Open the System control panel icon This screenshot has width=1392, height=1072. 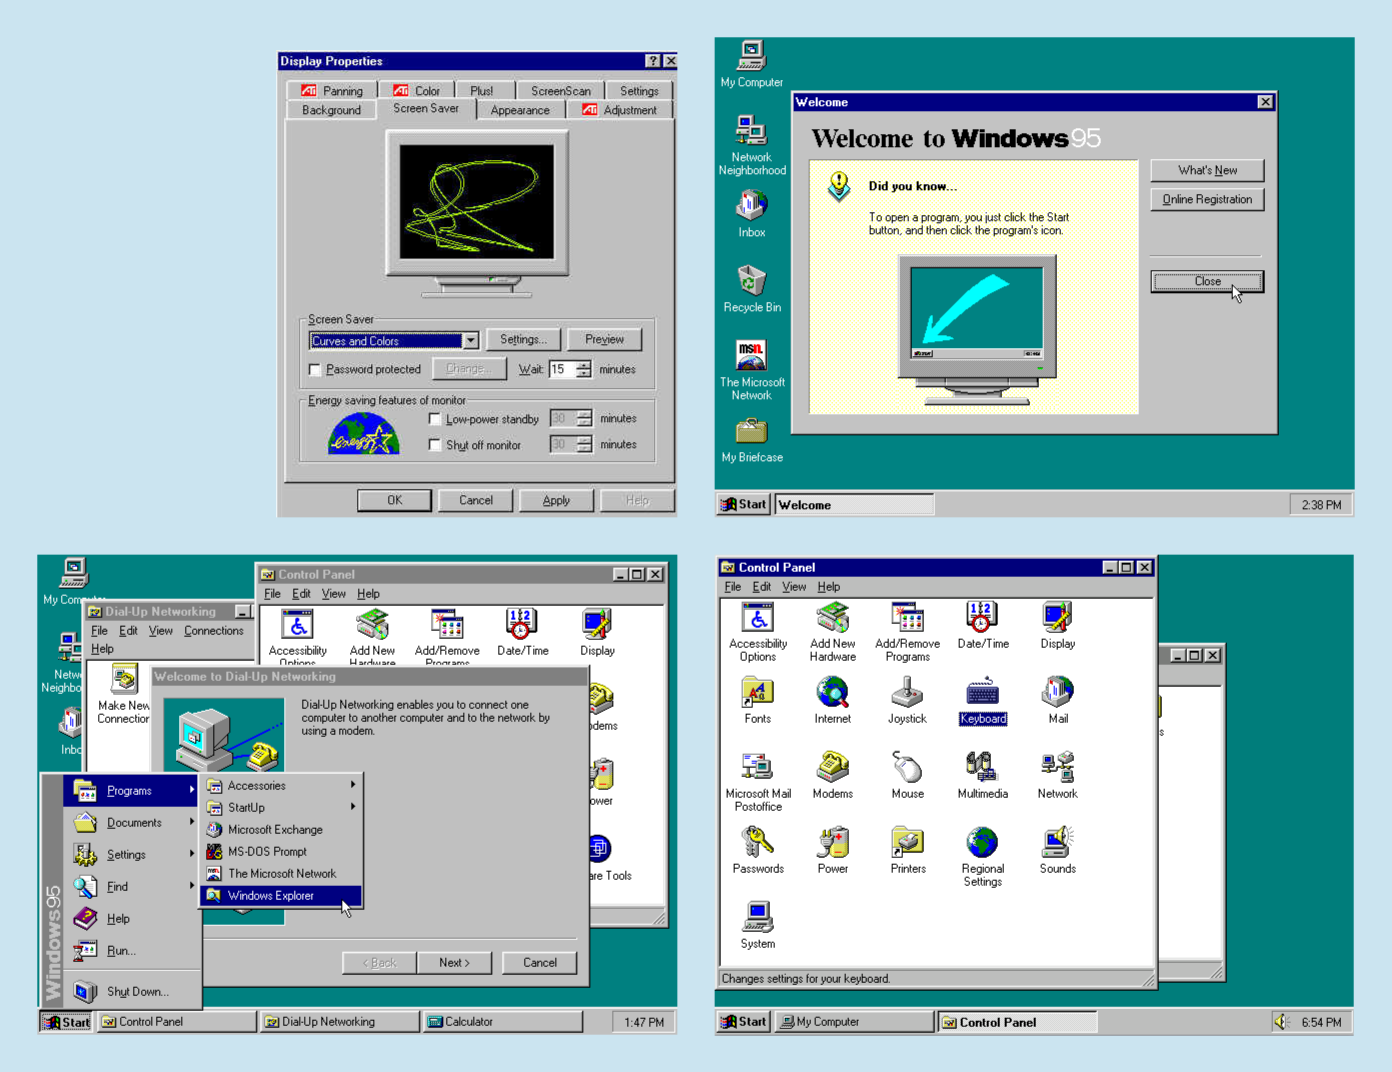pyautogui.click(x=757, y=924)
